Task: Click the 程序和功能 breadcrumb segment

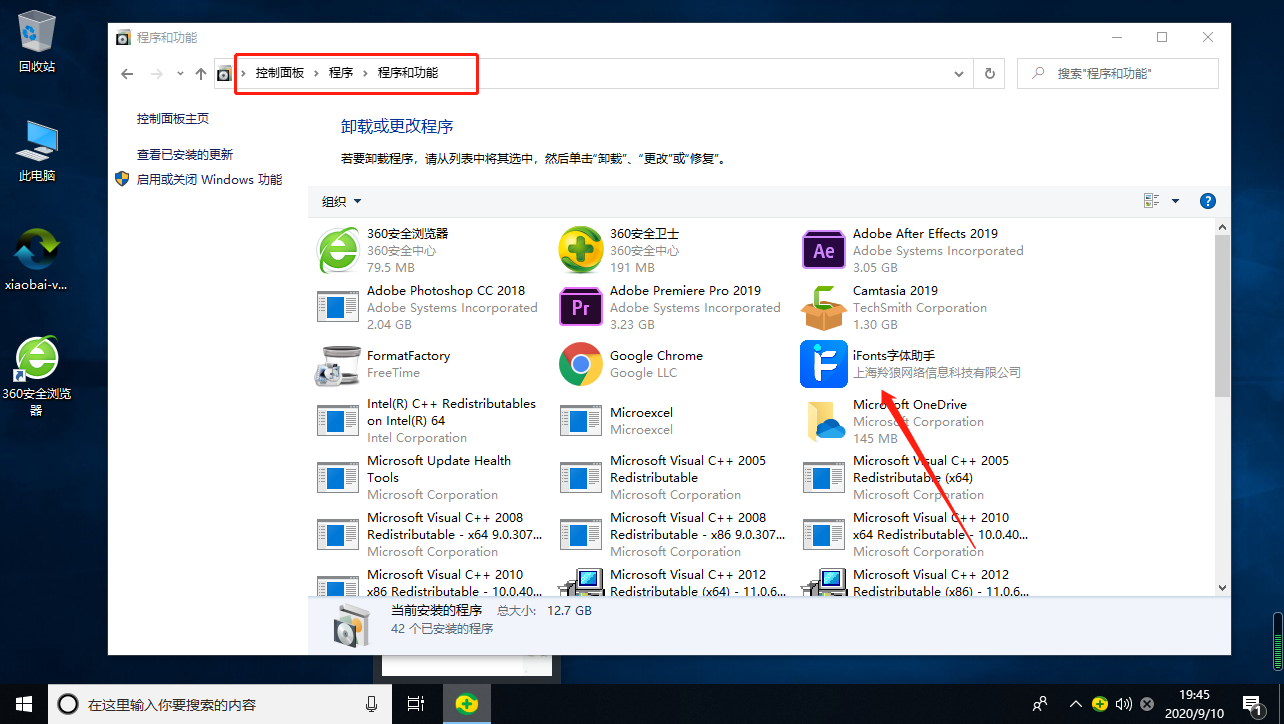Action: coord(408,73)
